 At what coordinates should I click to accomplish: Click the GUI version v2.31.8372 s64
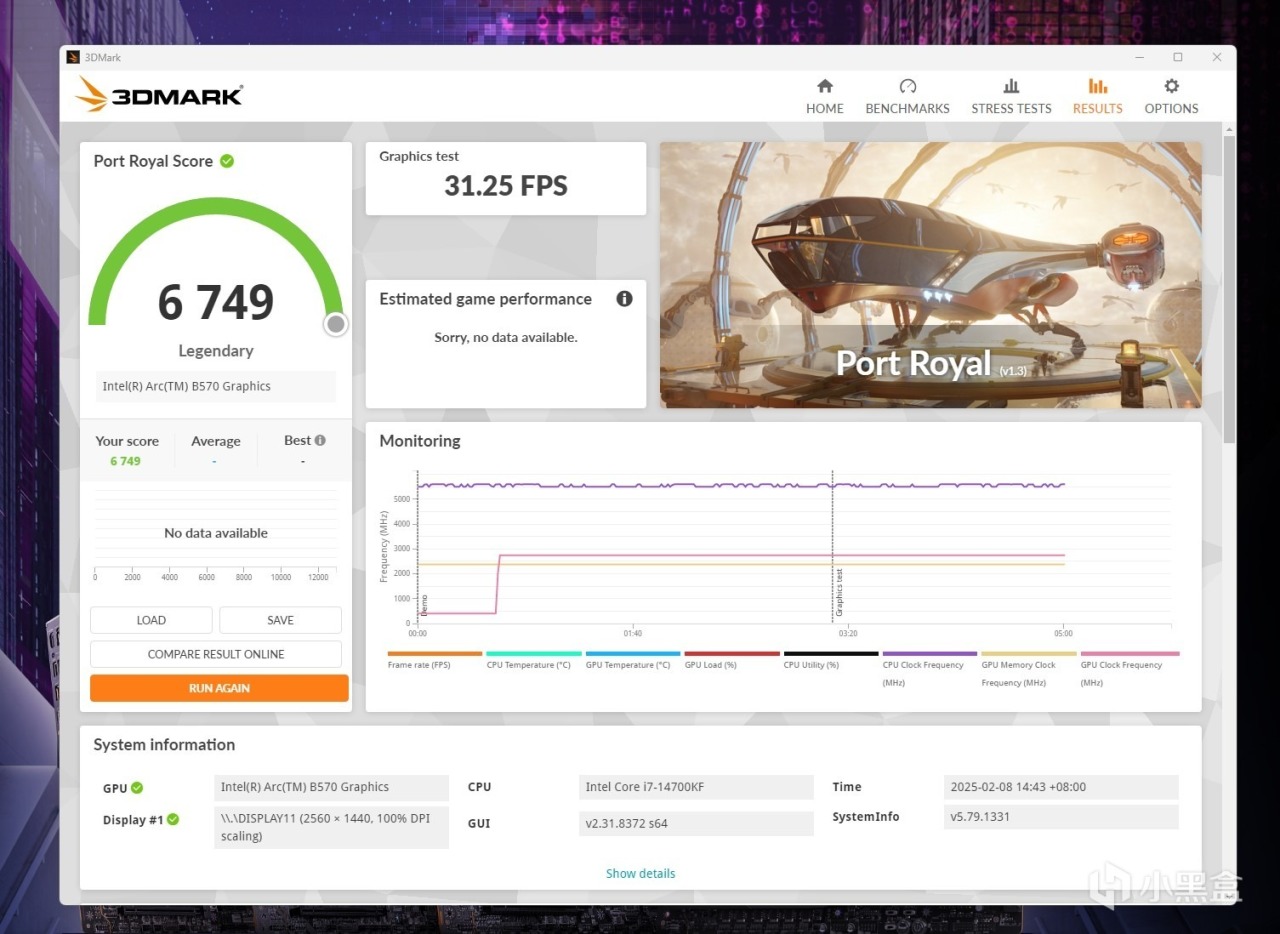(696, 824)
